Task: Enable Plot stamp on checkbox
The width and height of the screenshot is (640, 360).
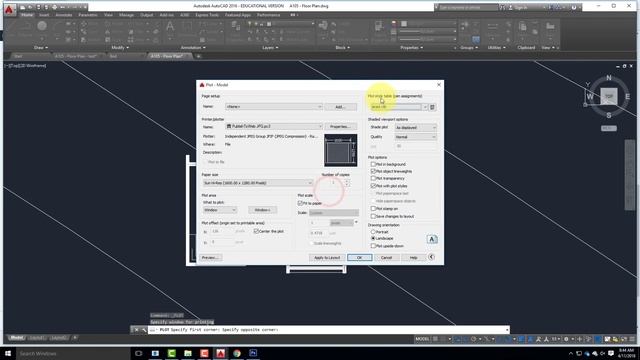Action: pyautogui.click(x=373, y=209)
